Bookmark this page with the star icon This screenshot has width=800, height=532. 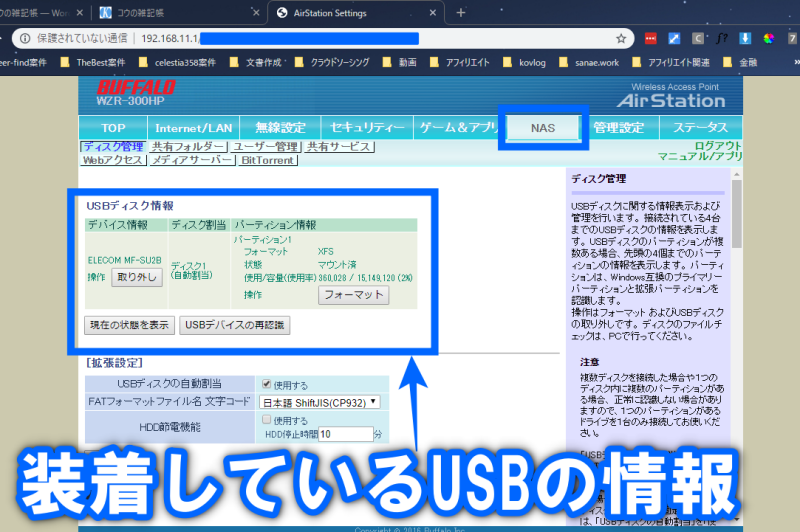[621, 38]
